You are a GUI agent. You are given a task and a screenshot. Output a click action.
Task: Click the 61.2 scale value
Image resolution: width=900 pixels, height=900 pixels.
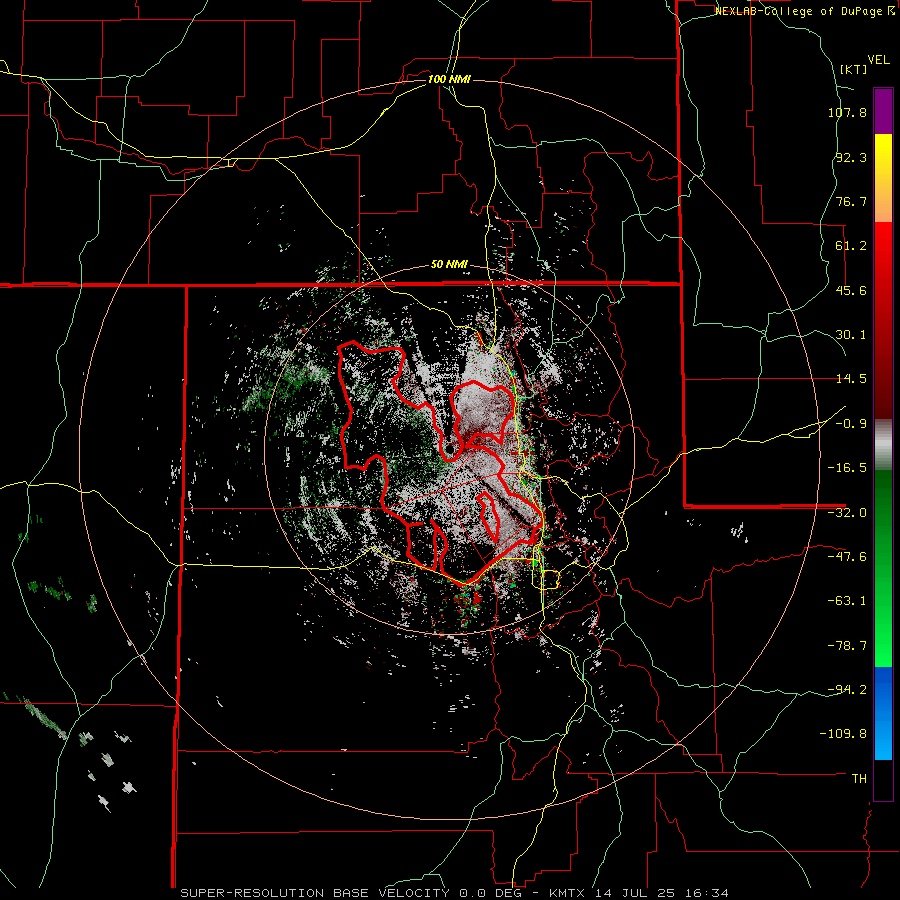point(851,246)
